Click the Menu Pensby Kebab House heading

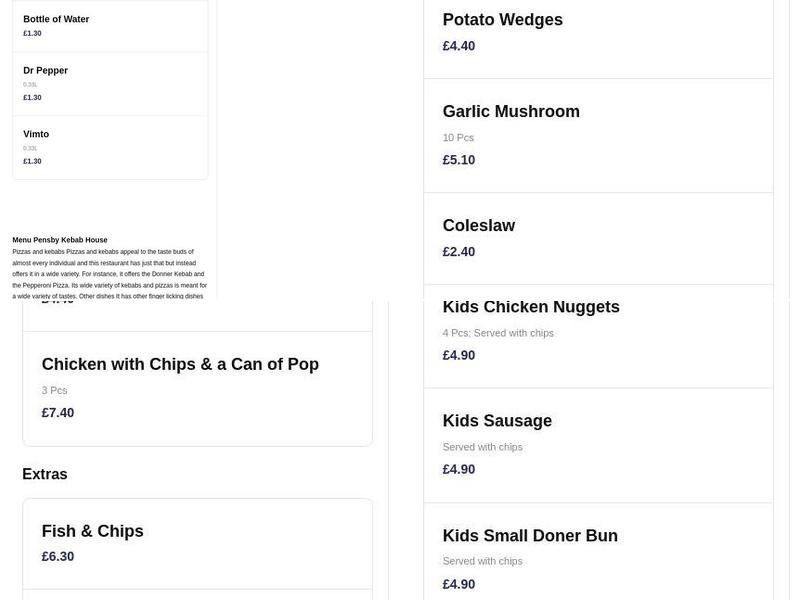coord(58,239)
